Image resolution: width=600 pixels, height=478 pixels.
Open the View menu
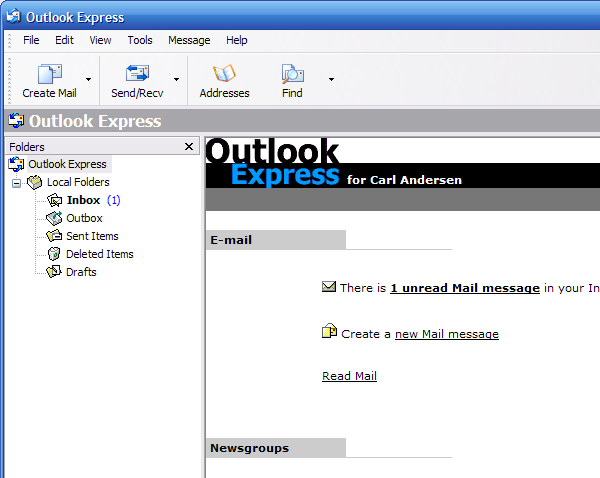(x=100, y=40)
